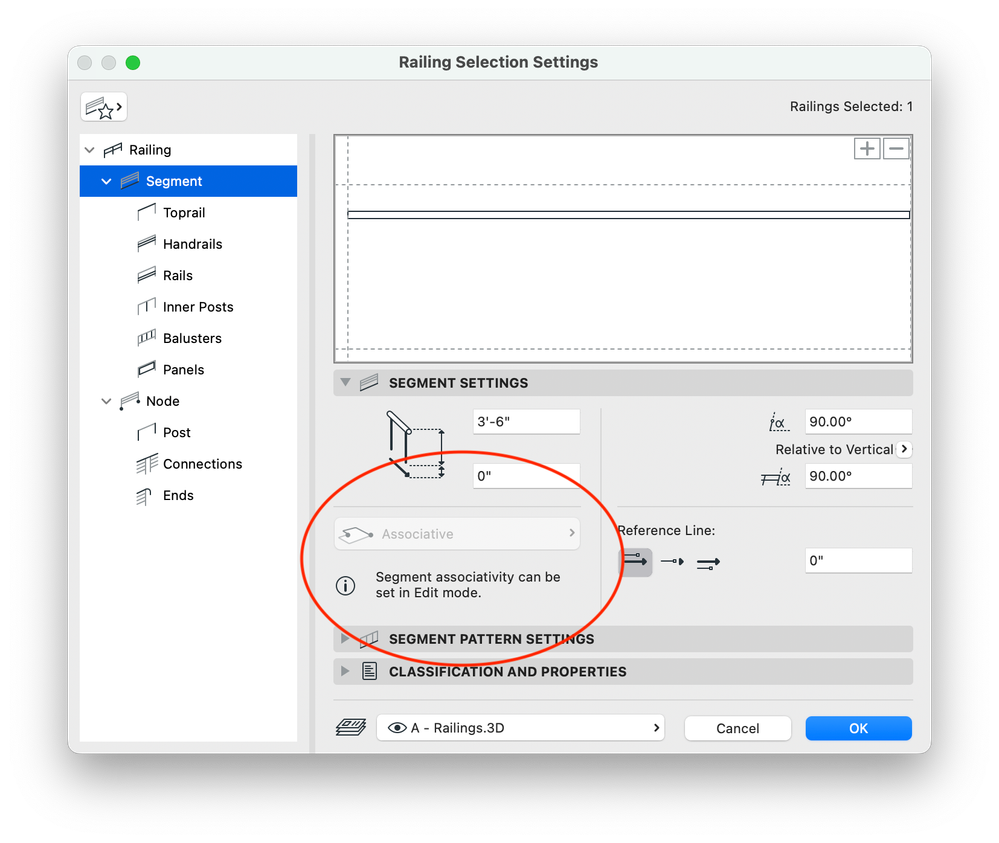The image size is (999, 843).
Task: Click the green zoom window button
Action: [133, 63]
